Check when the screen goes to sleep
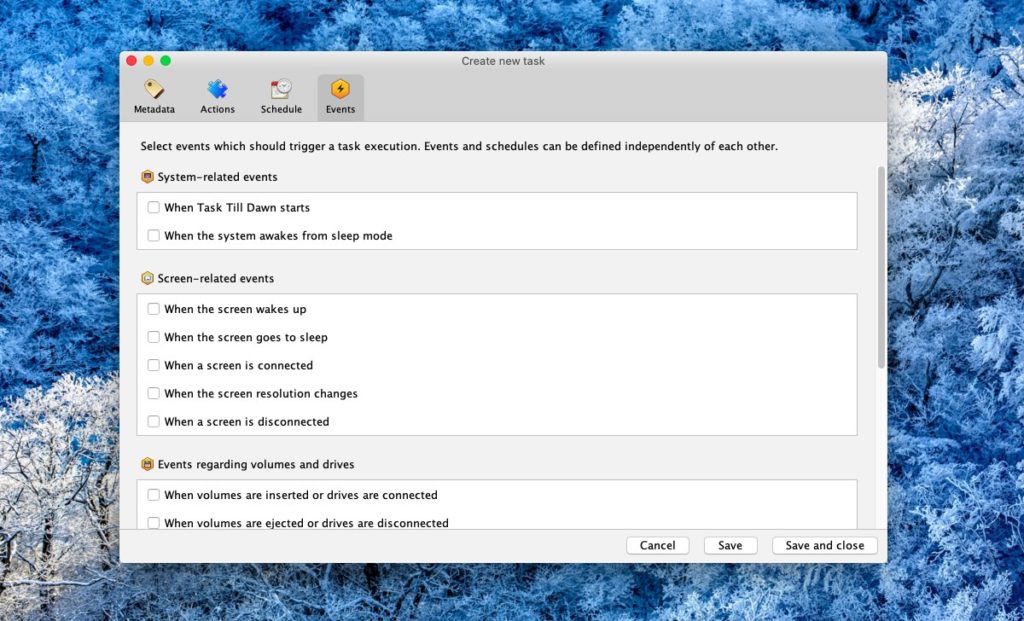1024x621 pixels. click(x=153, y=337)
